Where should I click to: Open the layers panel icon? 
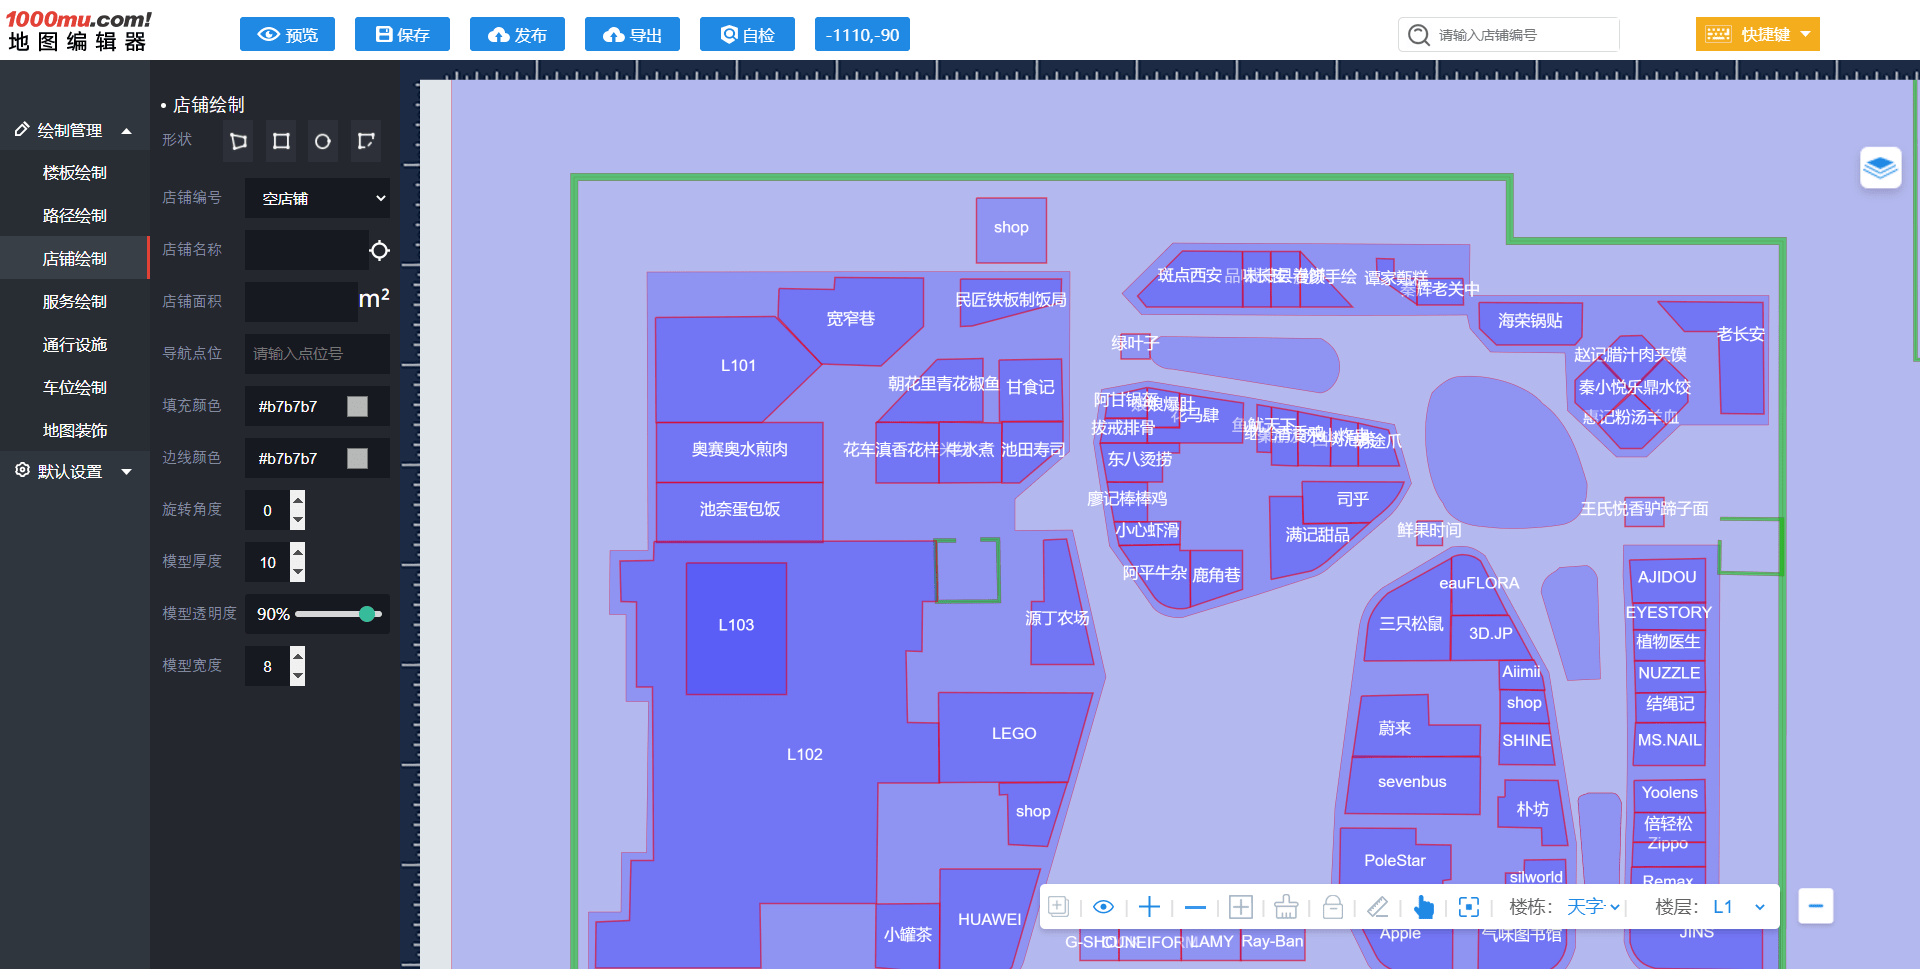click(x=1880, y=167)
